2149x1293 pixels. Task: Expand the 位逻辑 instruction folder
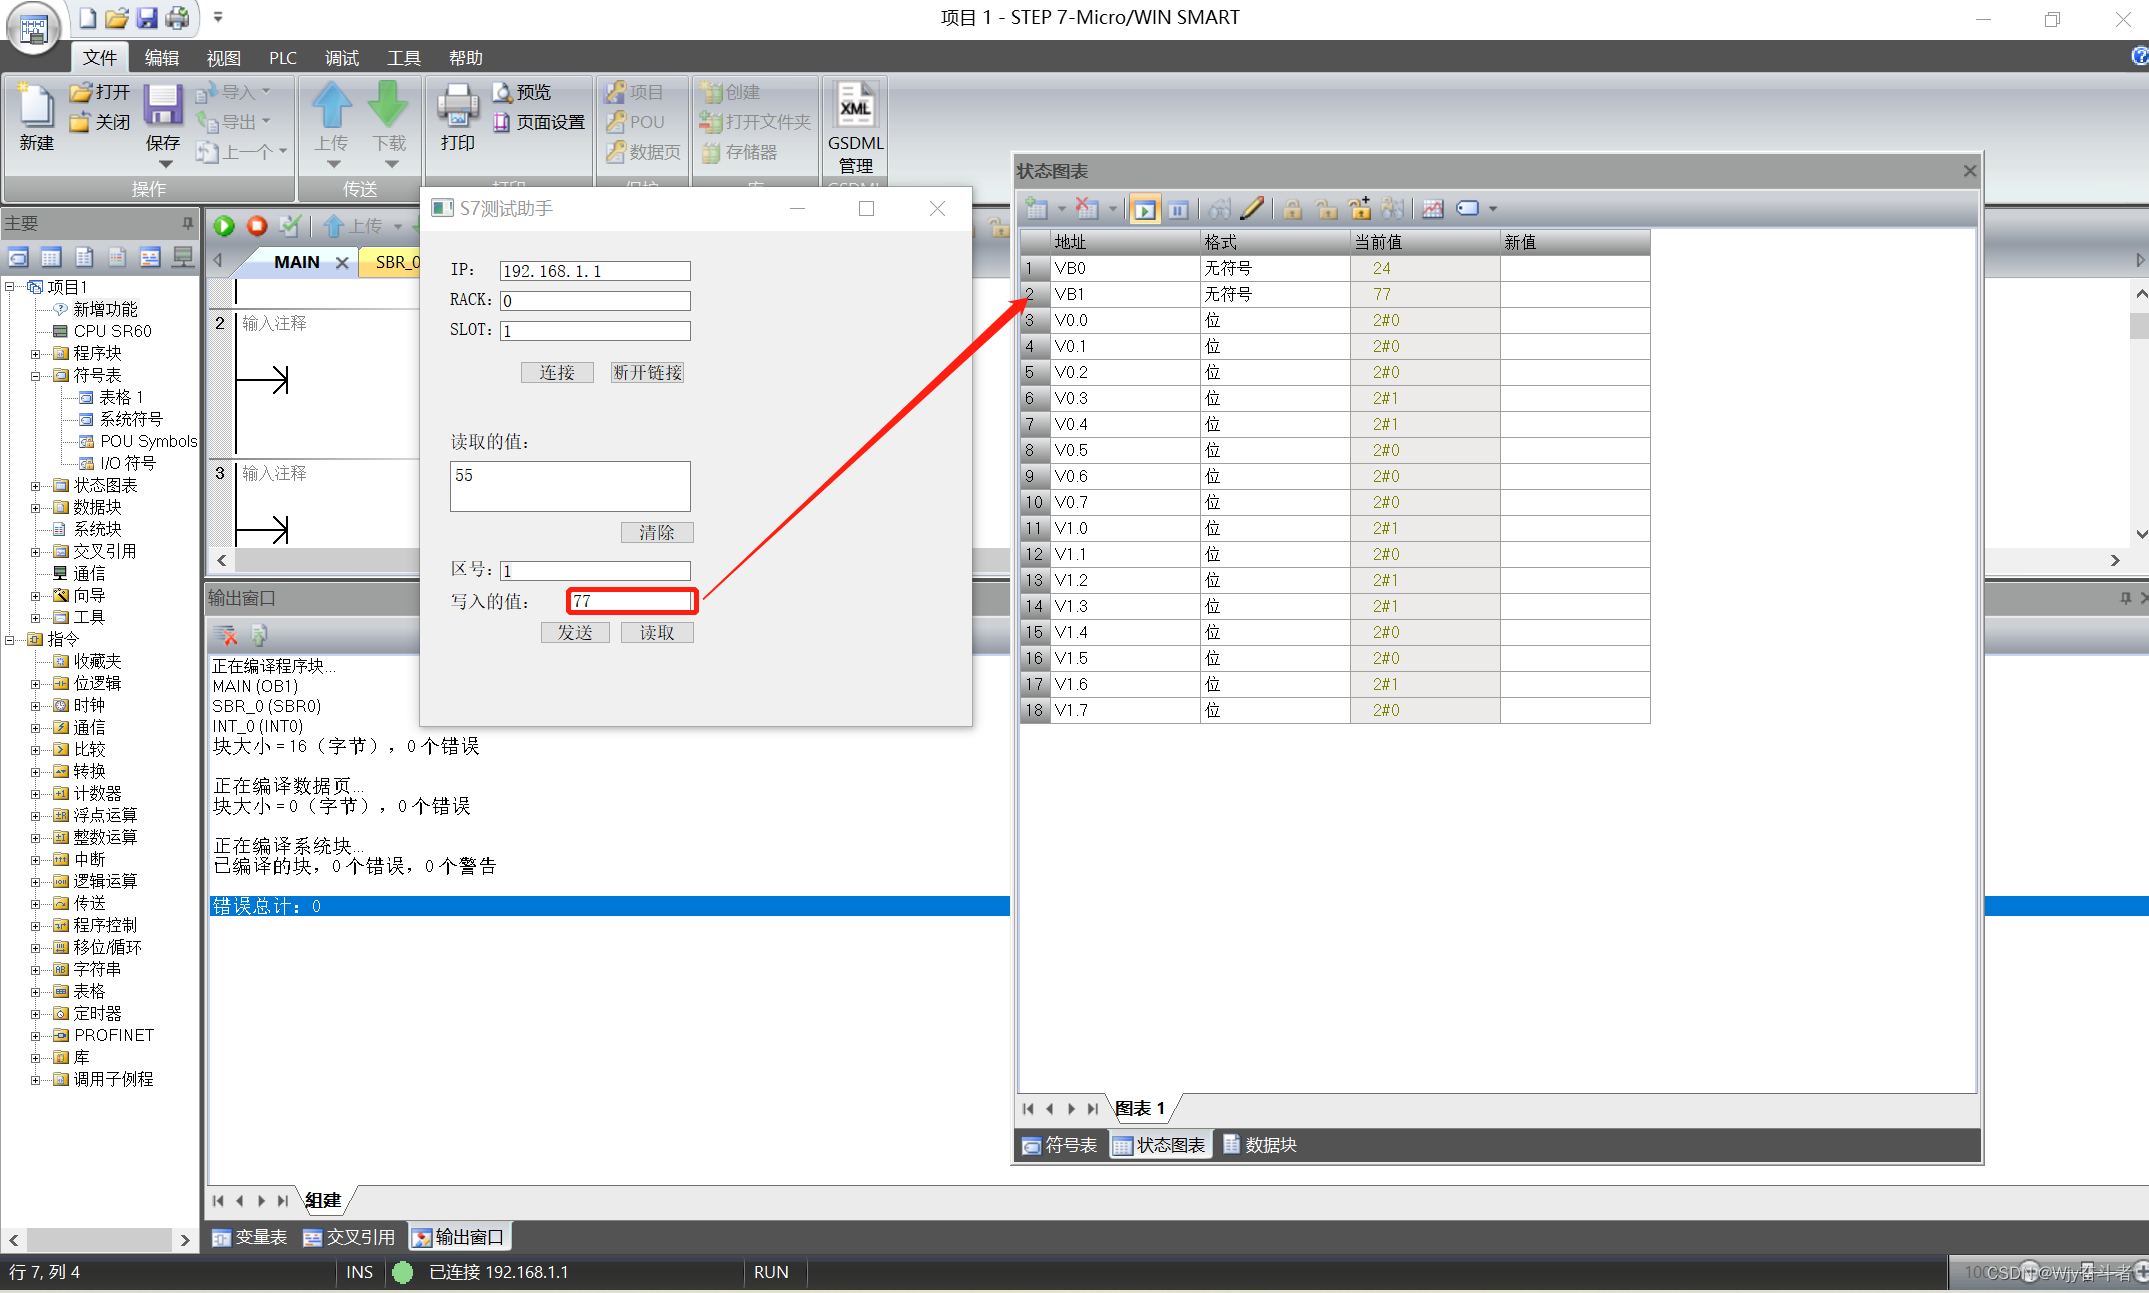36,684
